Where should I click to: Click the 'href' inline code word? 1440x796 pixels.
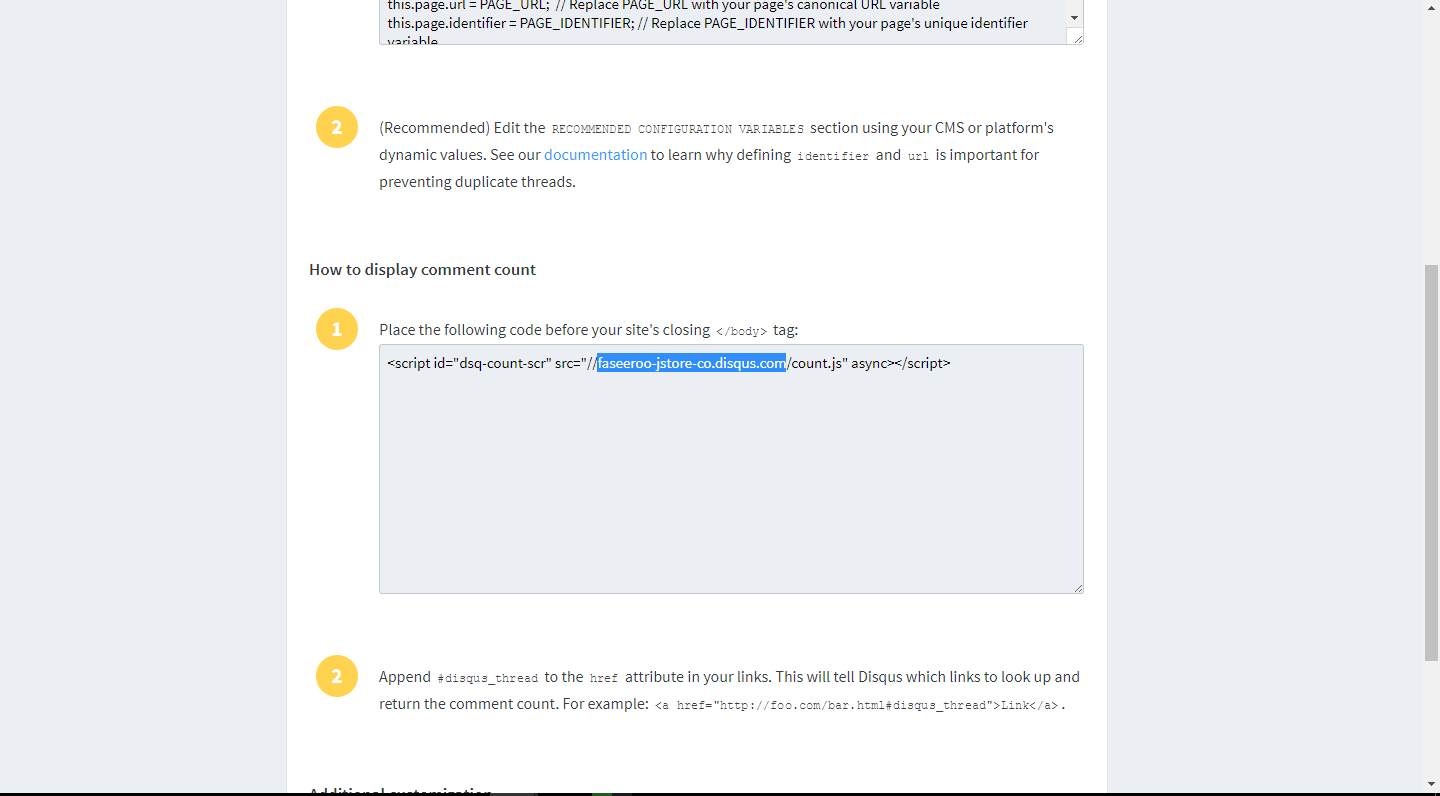[x=604, y=678]
